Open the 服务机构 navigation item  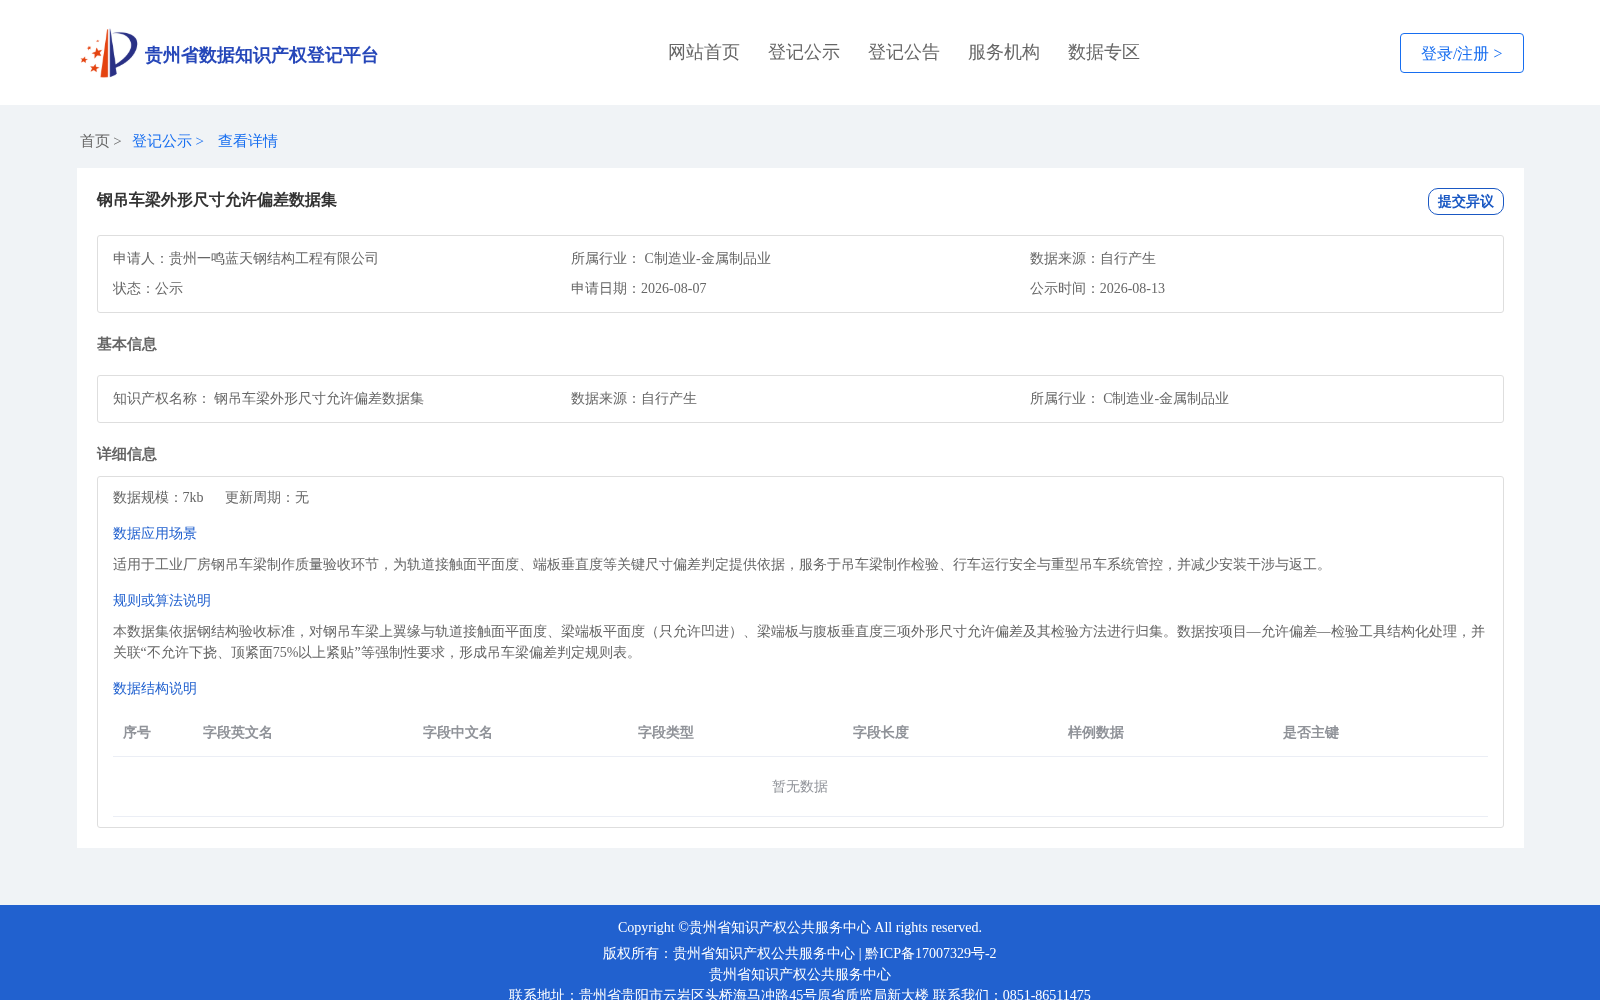pos(1004,52)
